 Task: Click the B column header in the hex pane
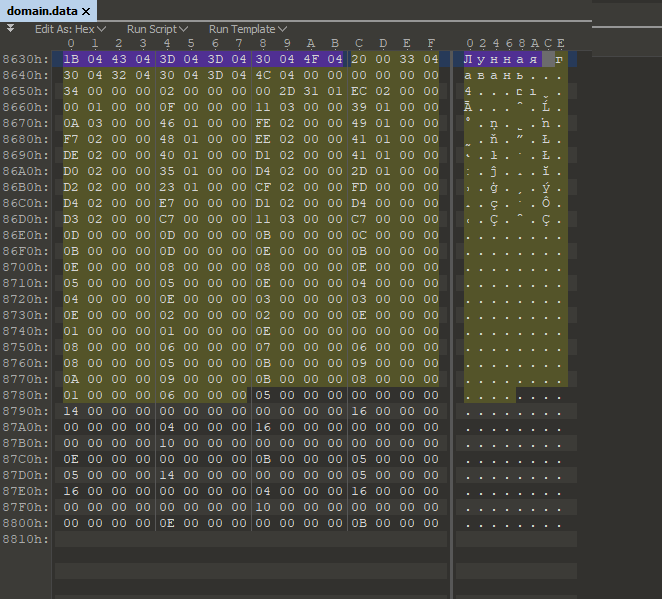tap(335, 43)
